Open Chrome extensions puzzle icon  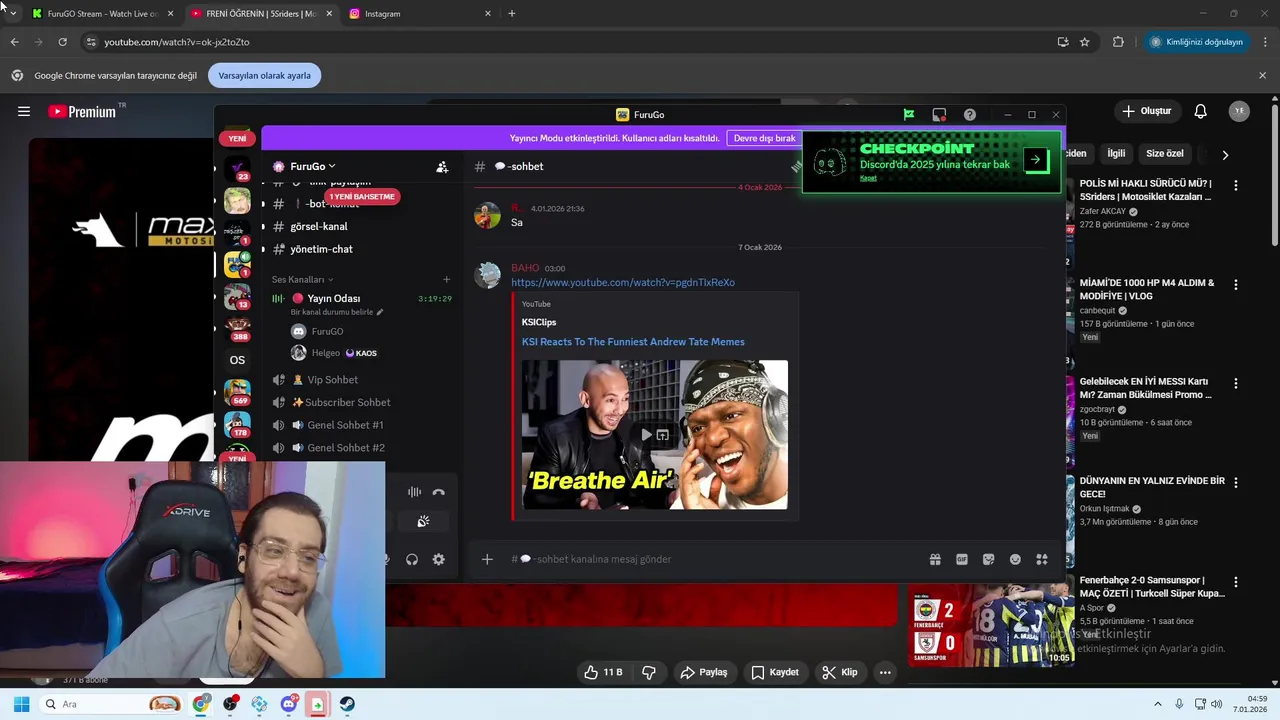pyautogui.click(x=1118, y=42)
